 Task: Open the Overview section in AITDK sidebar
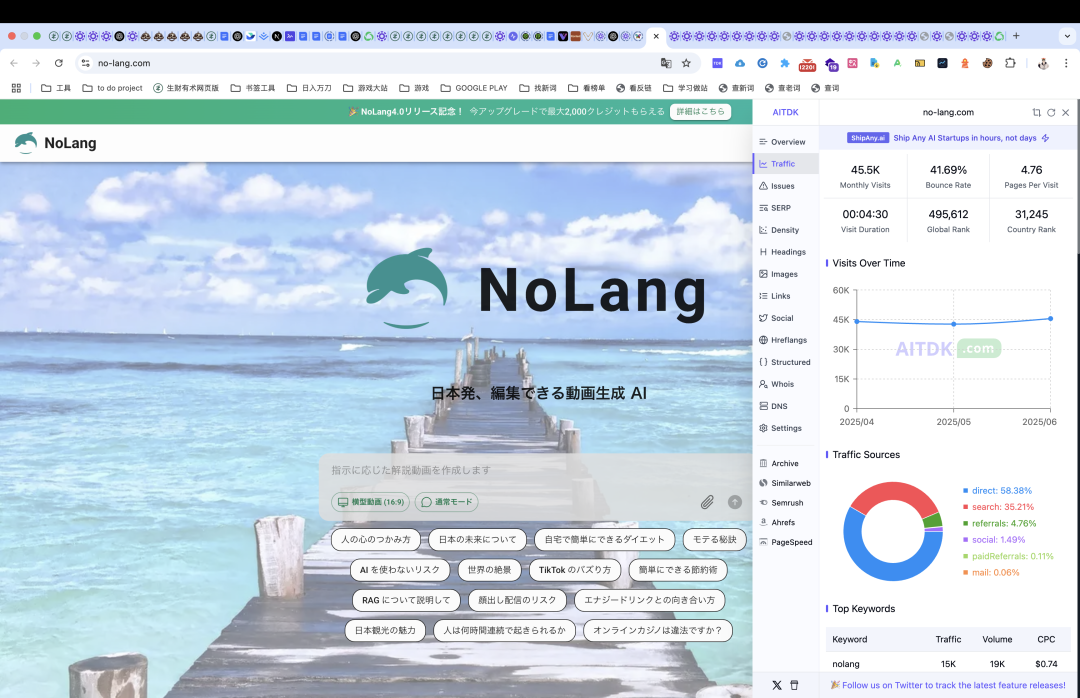(x=782, y=142)
